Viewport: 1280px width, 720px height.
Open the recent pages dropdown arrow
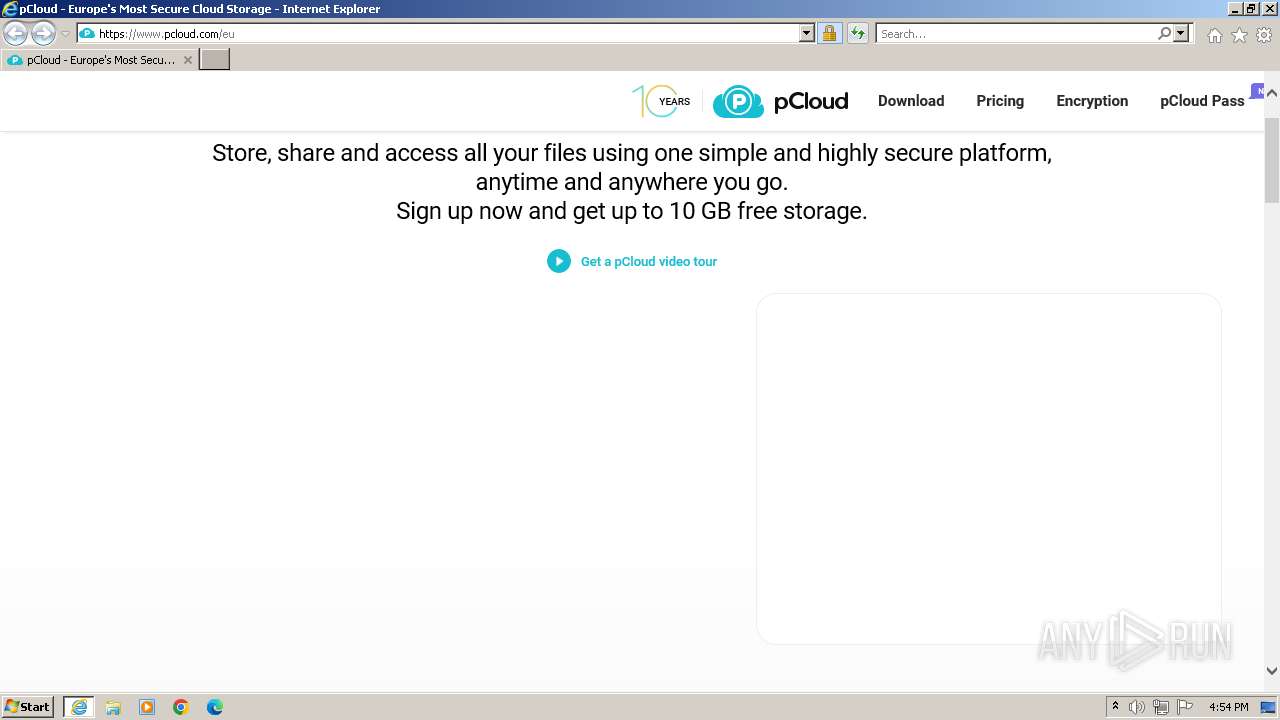tap(65, 34)
